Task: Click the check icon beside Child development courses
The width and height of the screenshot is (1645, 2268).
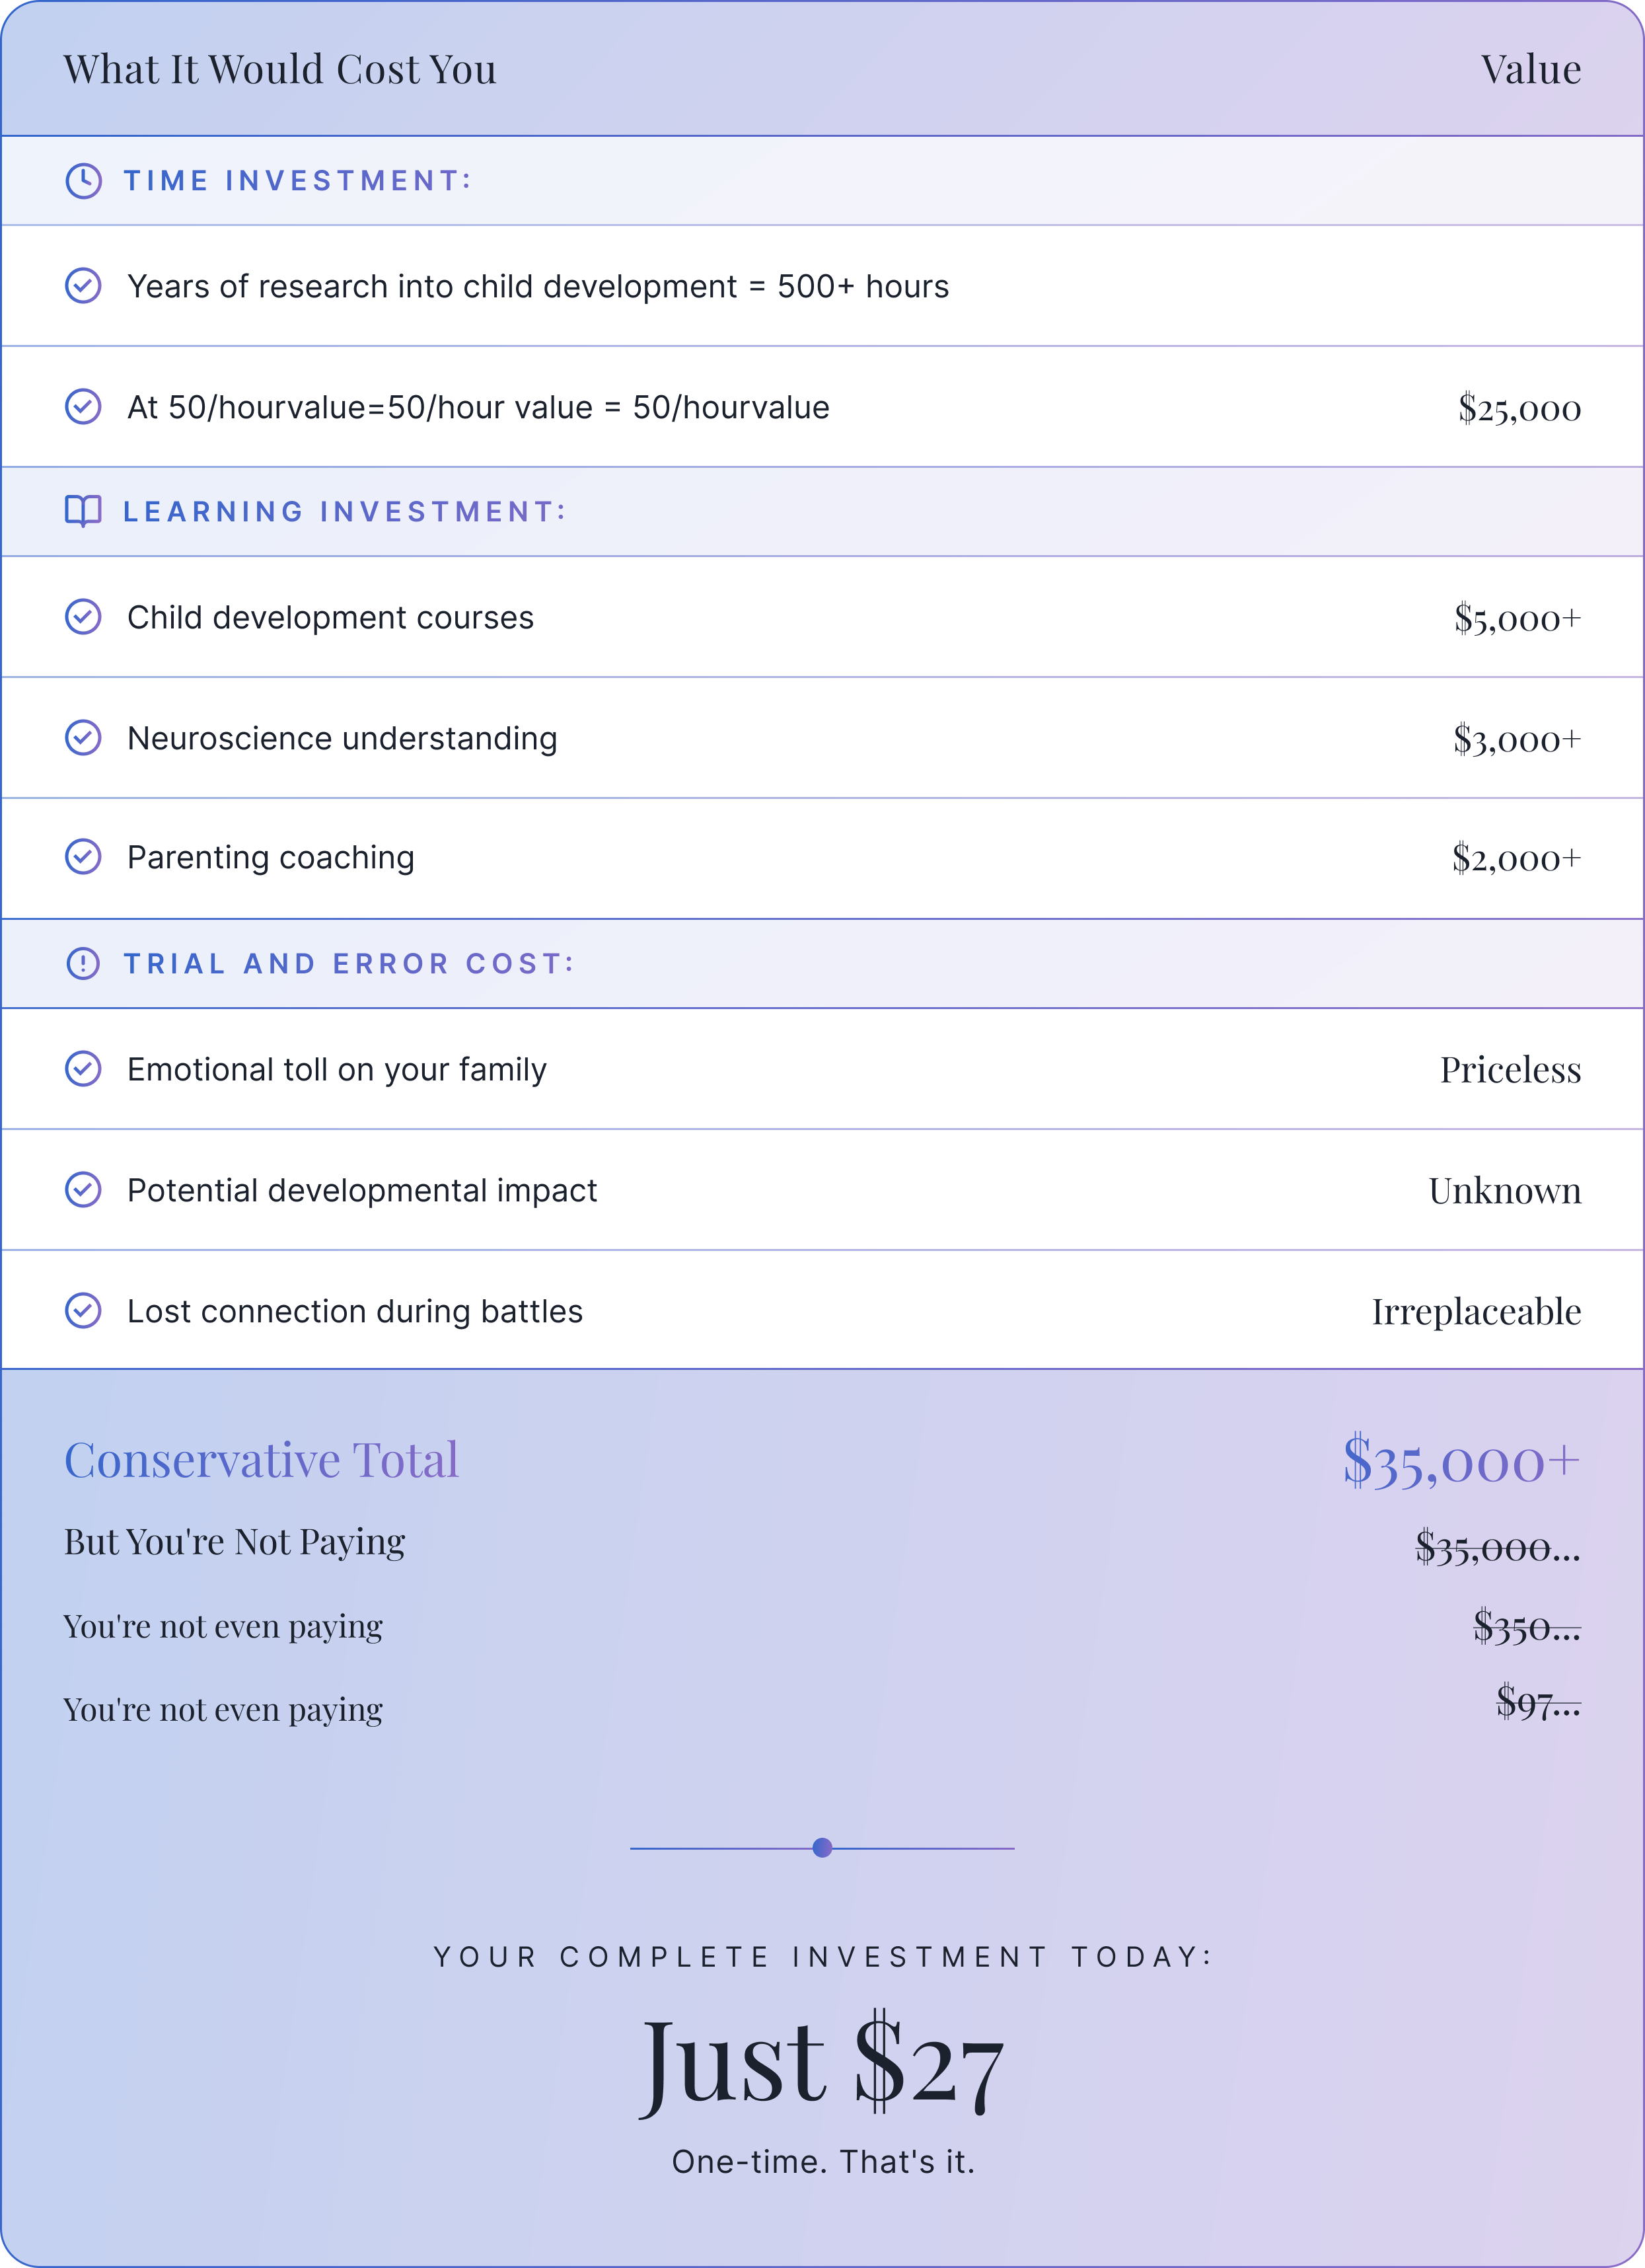Action: point(83,617)
